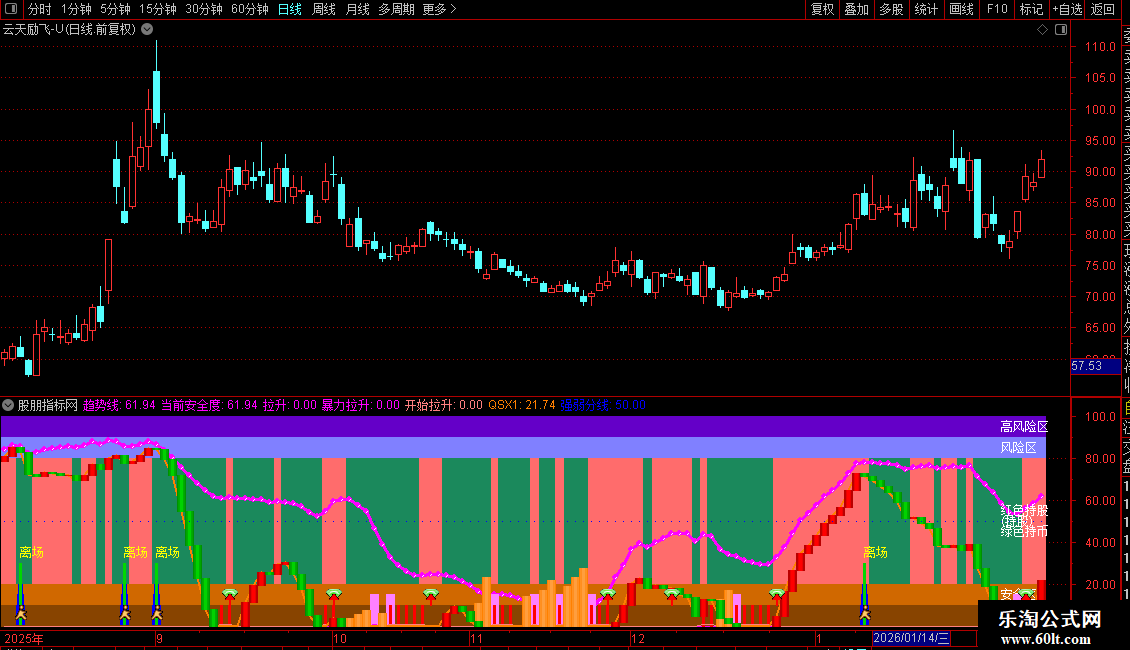Viewport: 1130px width, 650px height.
Task: Click the QSX1: 21.74 value
Action: [522, 405]
